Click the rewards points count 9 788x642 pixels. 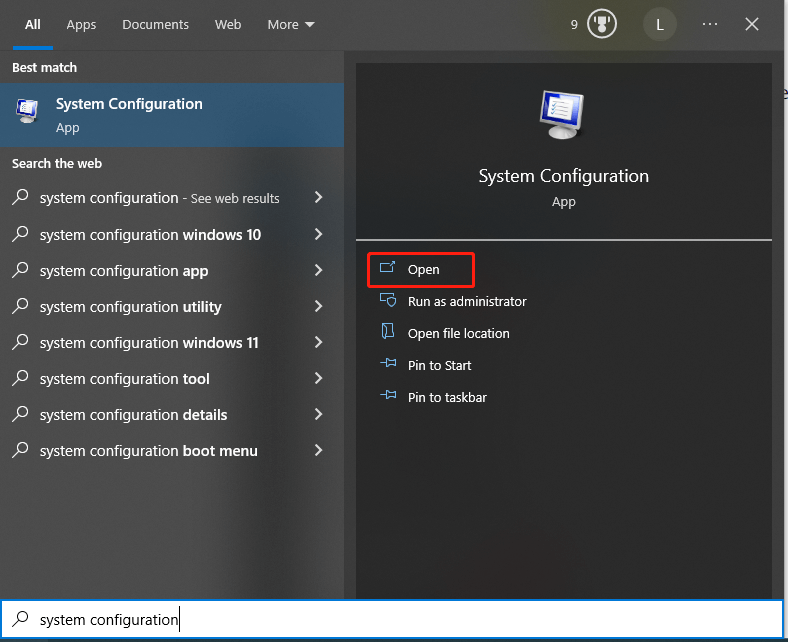pyautogui.click(x=574, y=24)
